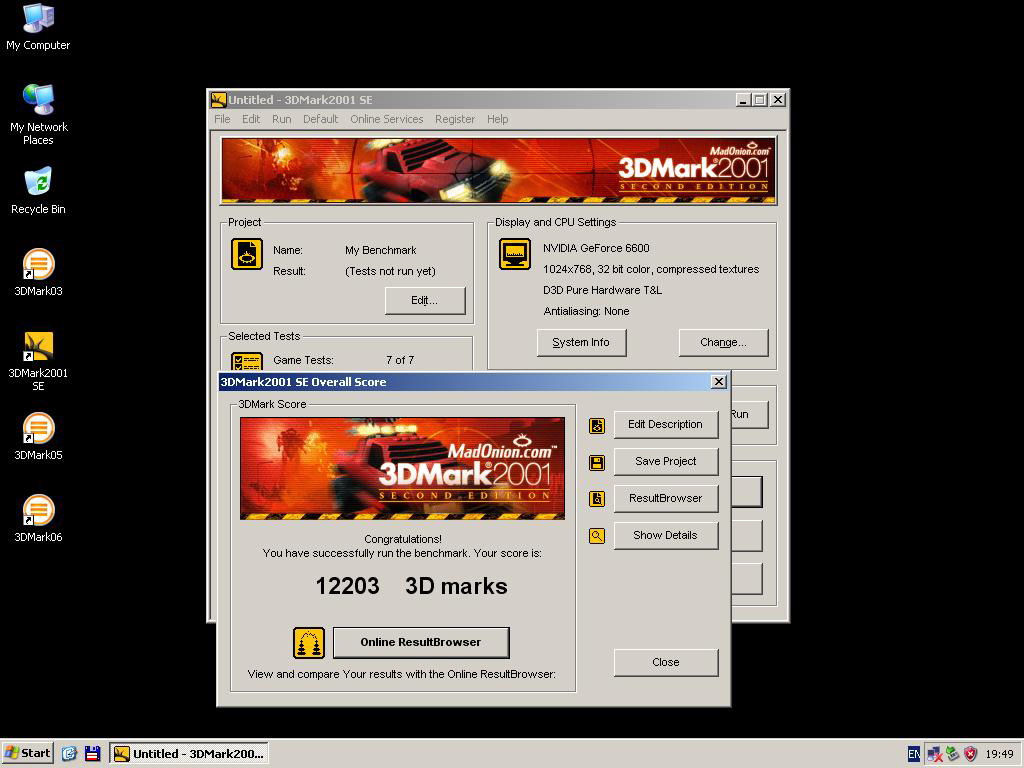The height and width of the screenshot is (768, 1024).
Task: Click the score dialog 3DMark2001 banner image
Action: point(402,469)
